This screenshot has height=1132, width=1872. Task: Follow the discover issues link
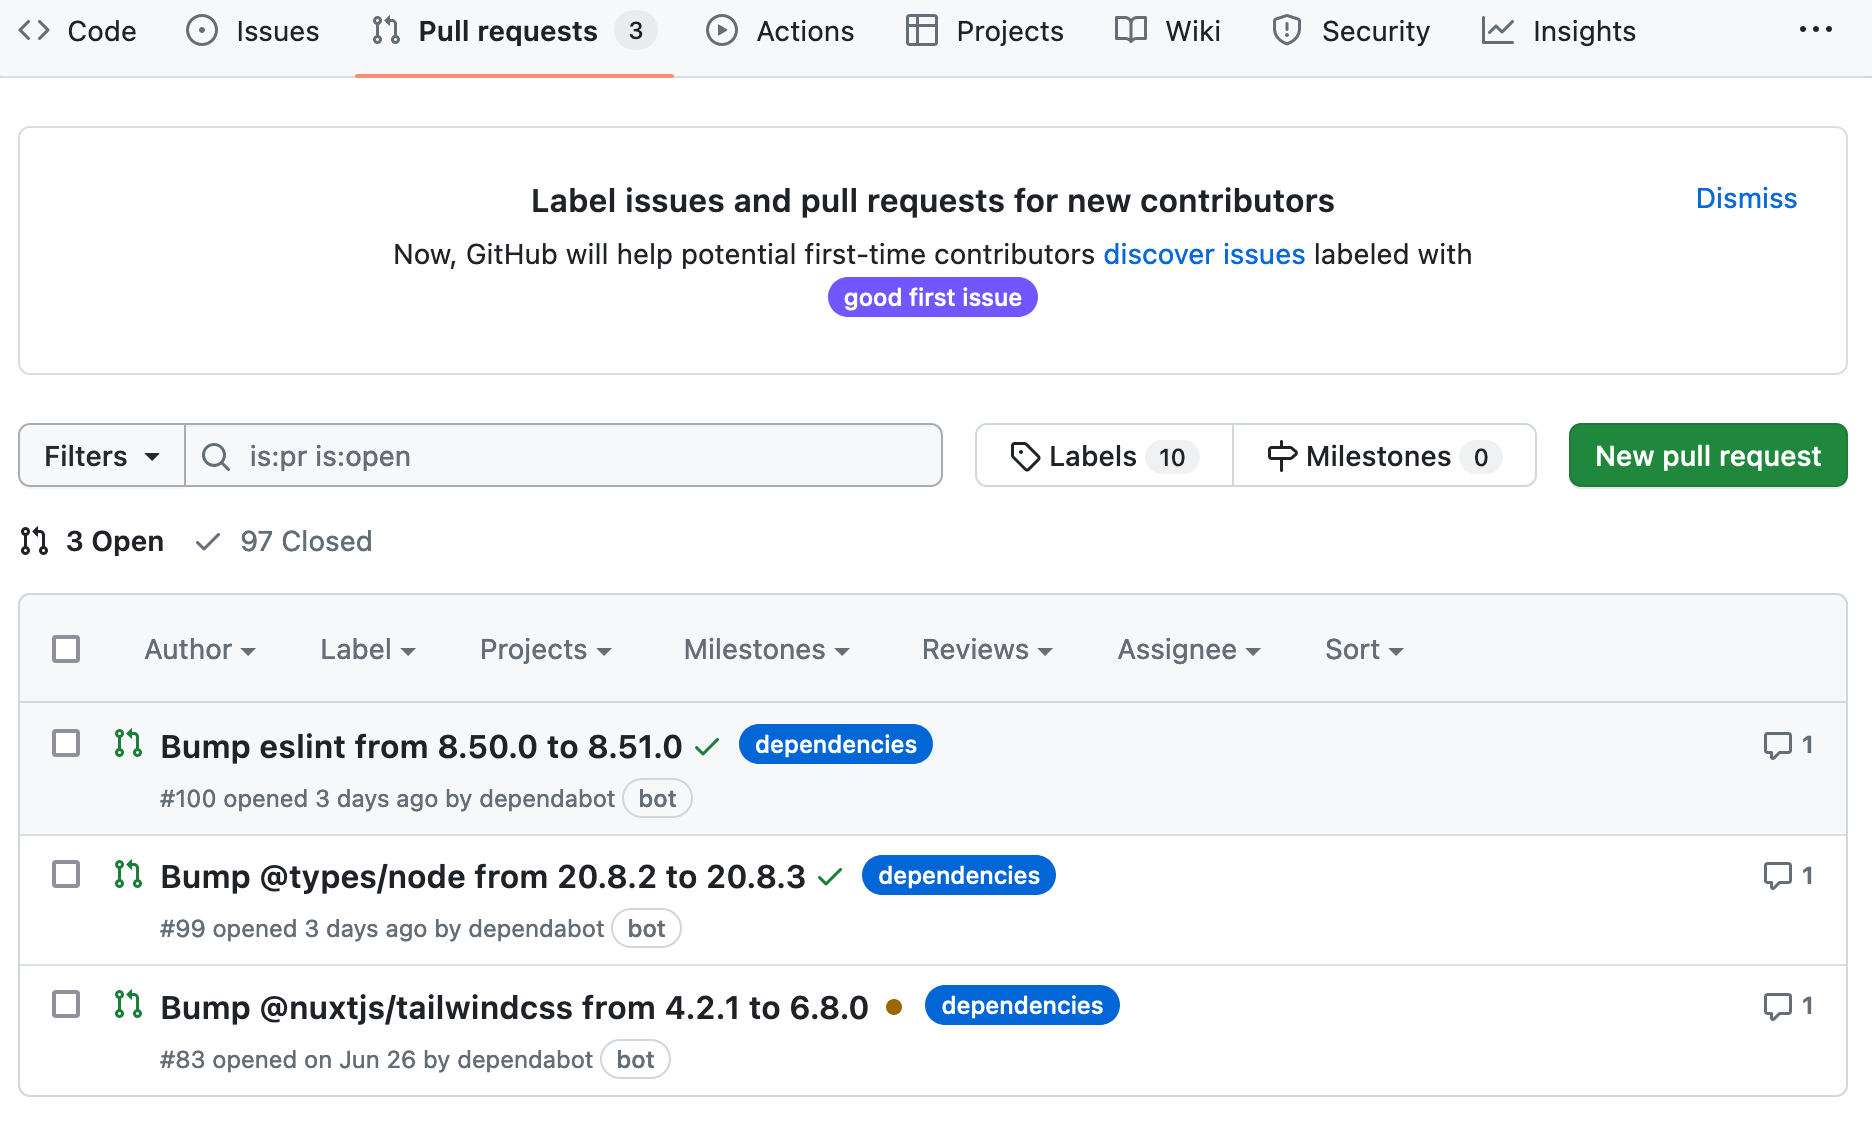(1204, 254)
